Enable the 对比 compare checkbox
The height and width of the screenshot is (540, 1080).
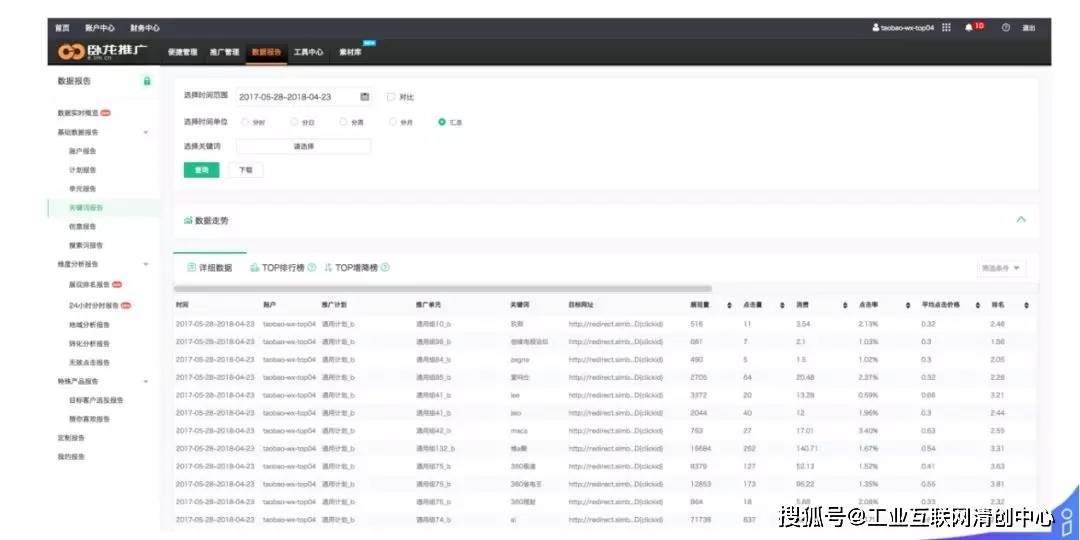[x=391, y=97]
